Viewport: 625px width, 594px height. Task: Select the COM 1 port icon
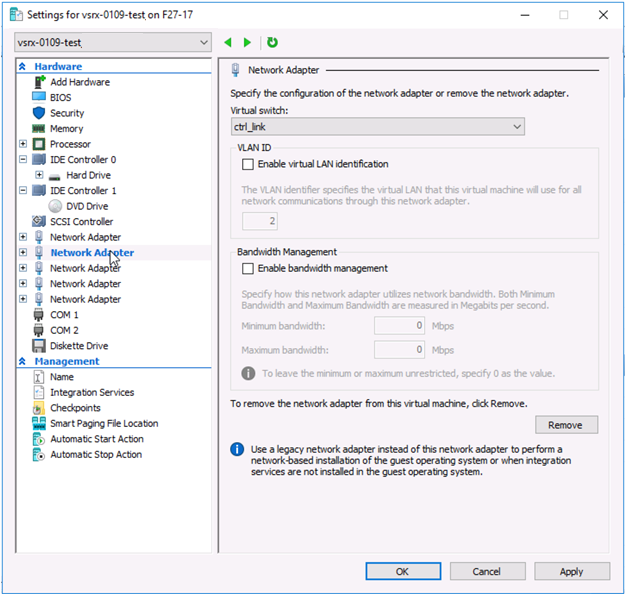coord(38,315)
